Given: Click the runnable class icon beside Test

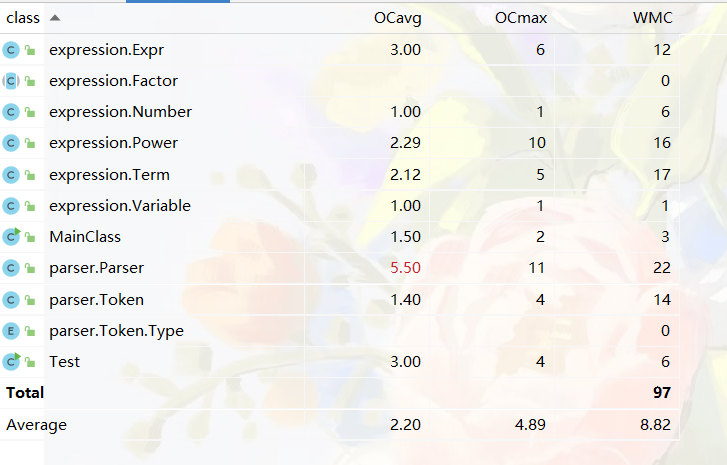Looking at the screenshot, I should 11,361.
